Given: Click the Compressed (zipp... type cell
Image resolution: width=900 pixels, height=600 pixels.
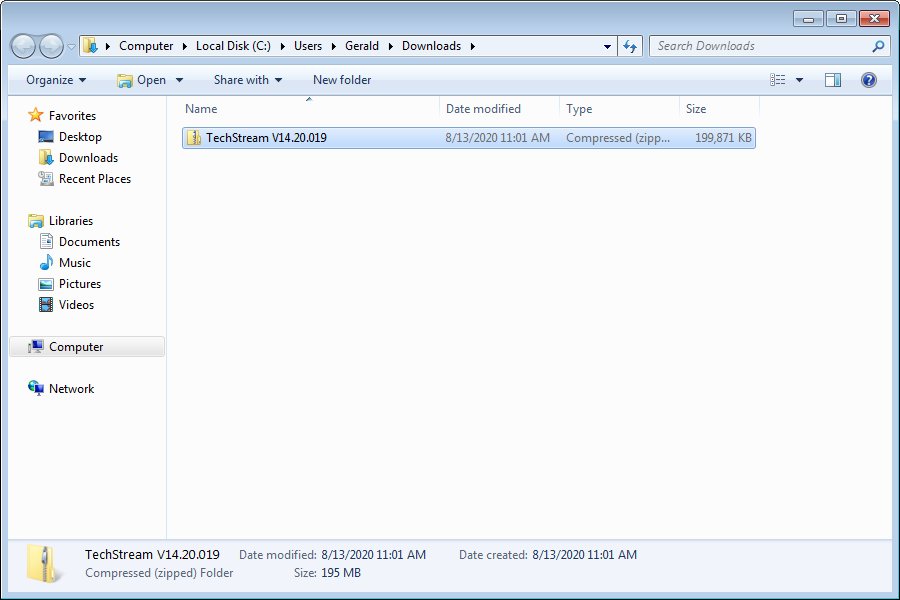Looking at the screenshot, I should [618, 138].
